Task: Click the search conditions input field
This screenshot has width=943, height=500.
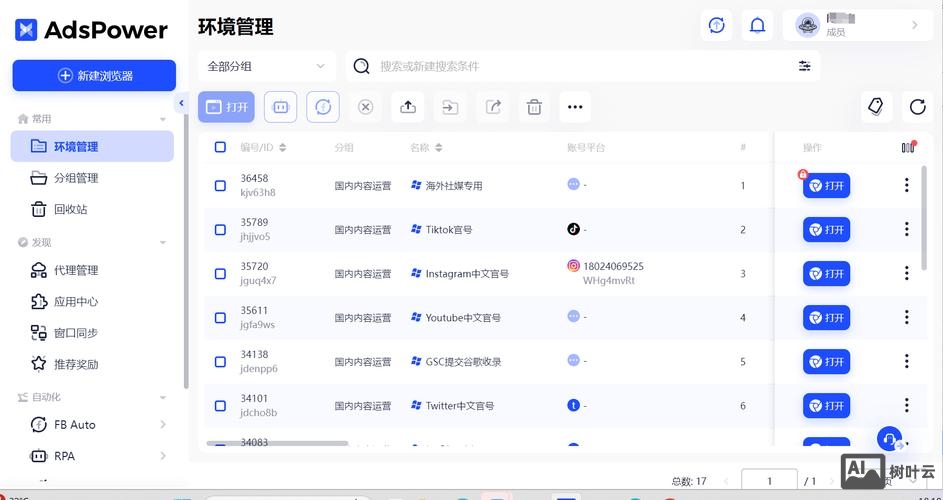Action: pyautogui.click(x=583, y=66)
